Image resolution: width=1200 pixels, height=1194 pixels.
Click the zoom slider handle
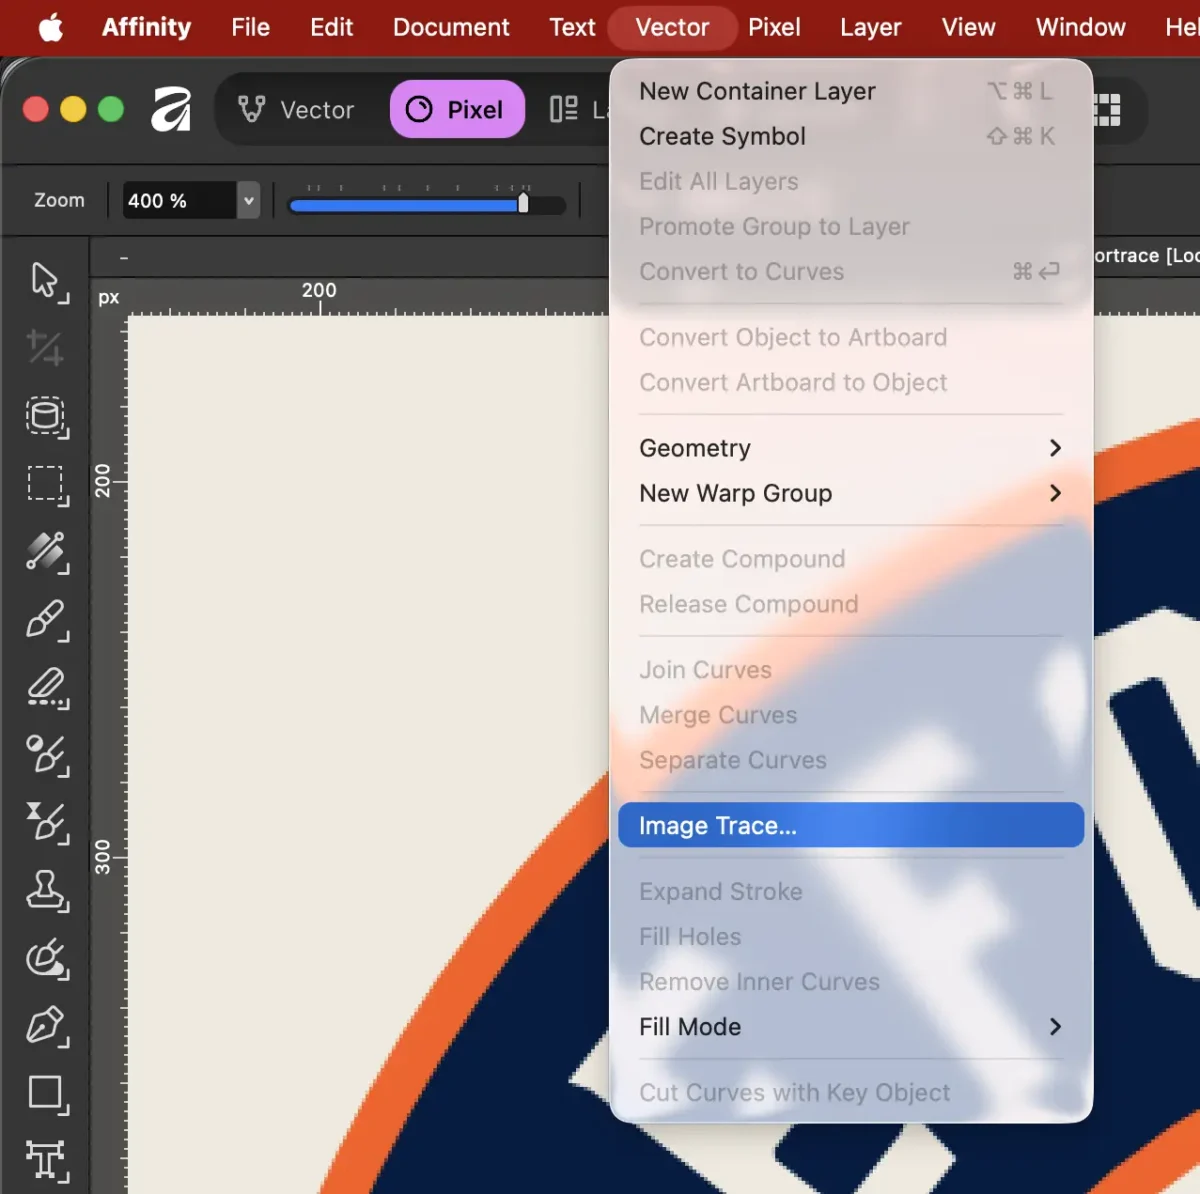pos(523,203)
